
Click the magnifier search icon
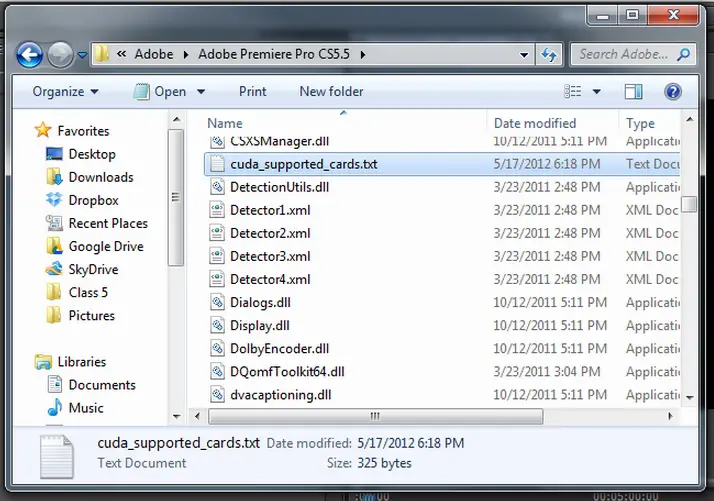683,55
